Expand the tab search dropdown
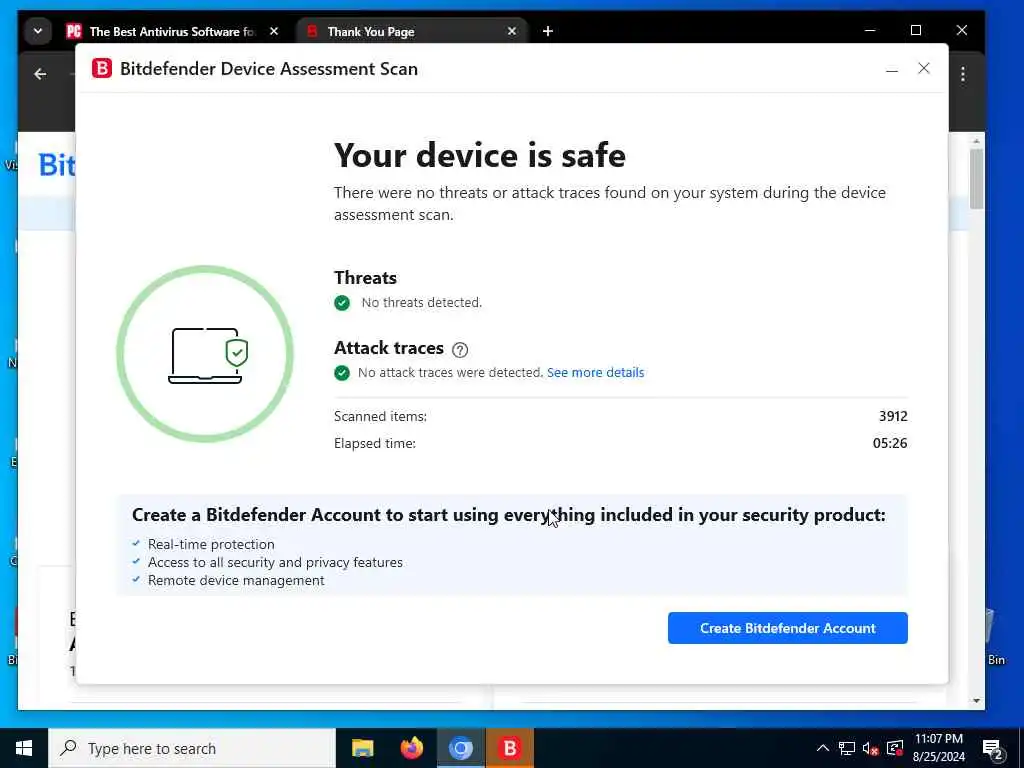The image size is (1024, 768). point(38,31)
